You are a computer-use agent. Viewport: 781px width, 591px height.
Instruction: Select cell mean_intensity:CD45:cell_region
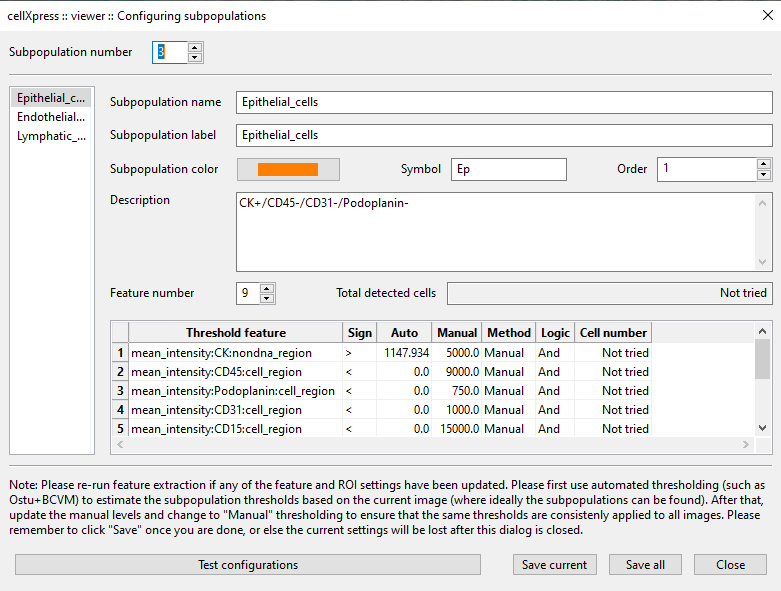[236, 372]
